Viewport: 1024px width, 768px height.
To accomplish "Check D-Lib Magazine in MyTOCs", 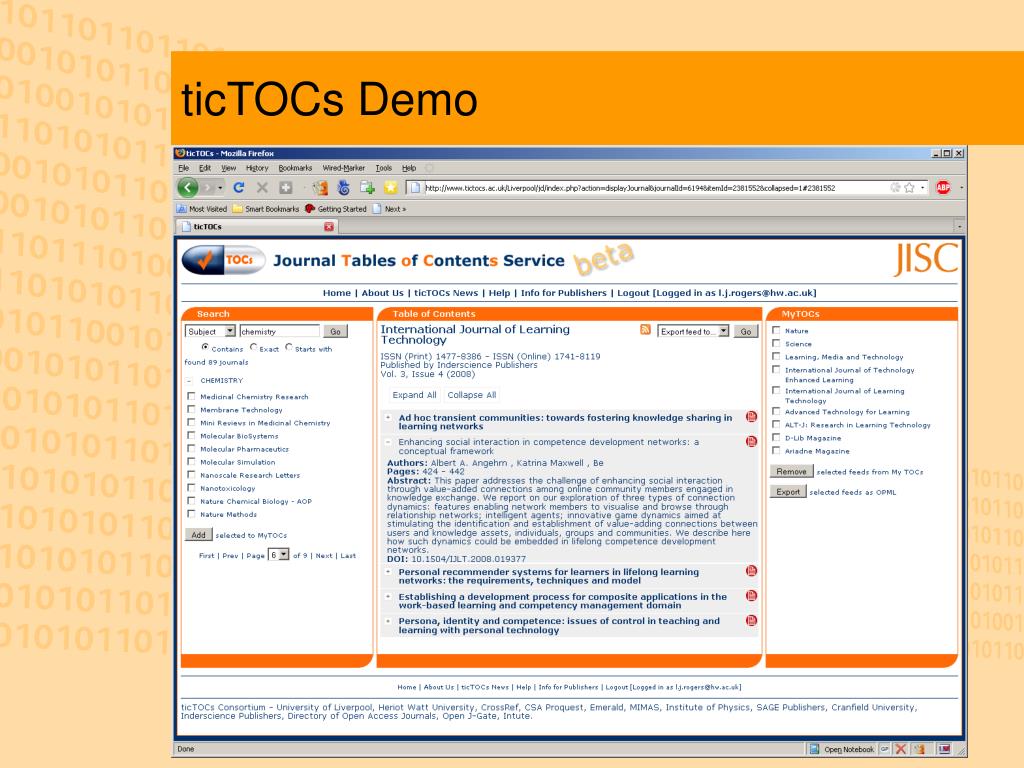I will [x=776, y=437].
